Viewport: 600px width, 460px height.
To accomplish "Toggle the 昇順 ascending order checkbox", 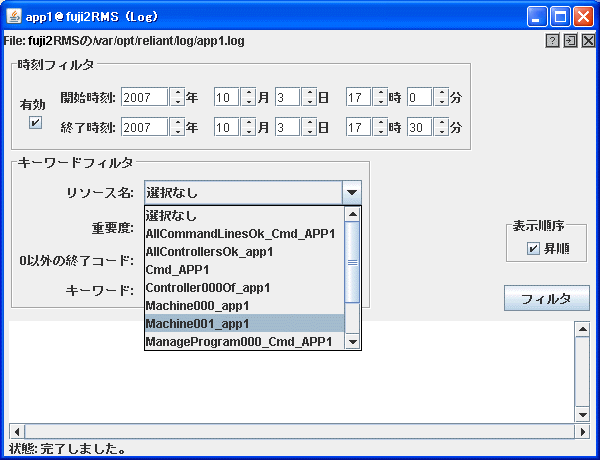I will (534, 248).
